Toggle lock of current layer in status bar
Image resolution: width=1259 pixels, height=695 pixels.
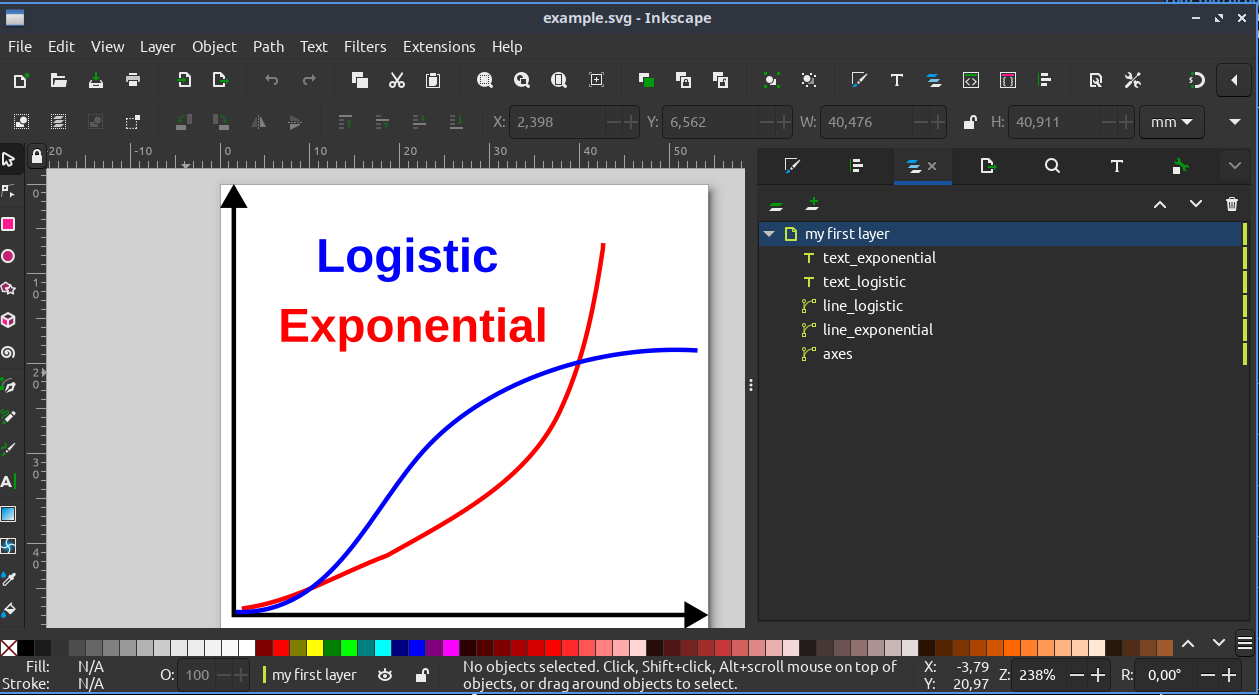422,675
